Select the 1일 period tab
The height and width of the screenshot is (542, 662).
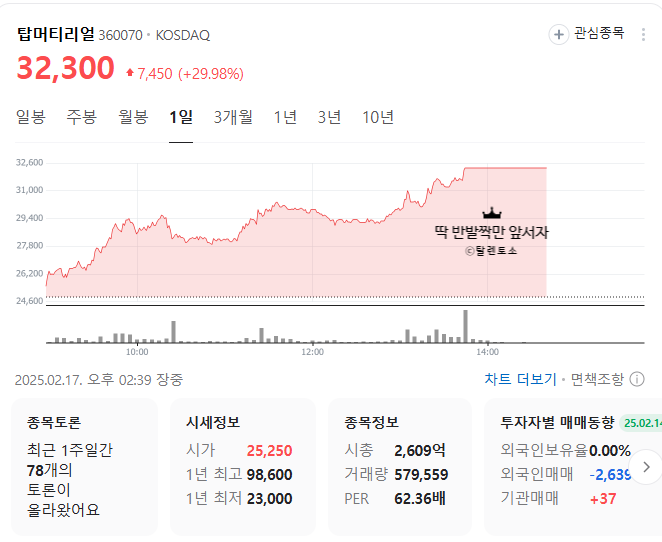(181, 117)
